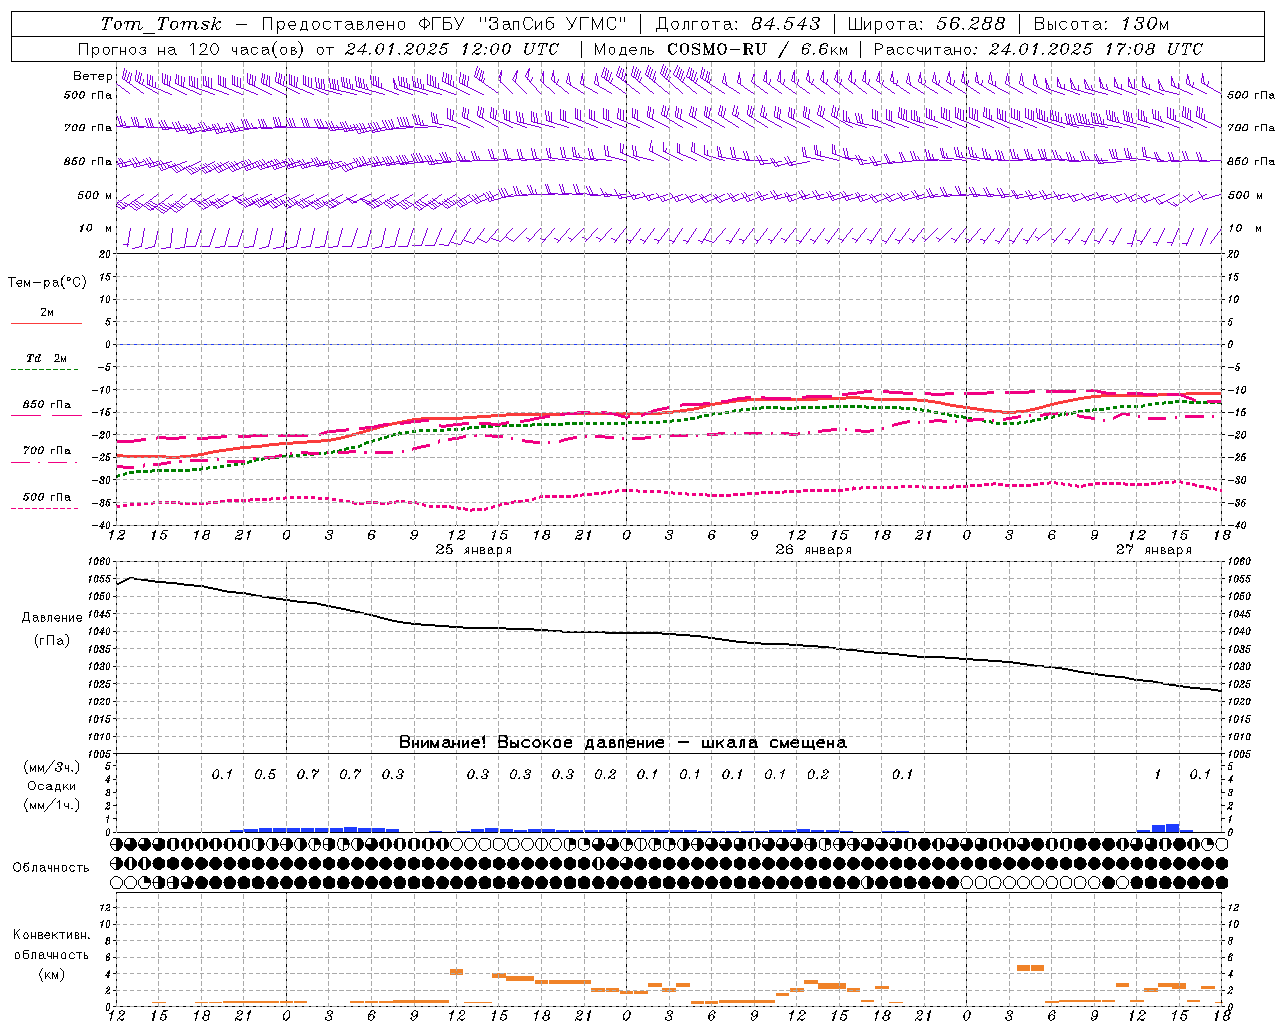The width and height of the screenshot is (1280, 1024).
Task: Select the Облачность cloud cover label
Action: point(51,867)
